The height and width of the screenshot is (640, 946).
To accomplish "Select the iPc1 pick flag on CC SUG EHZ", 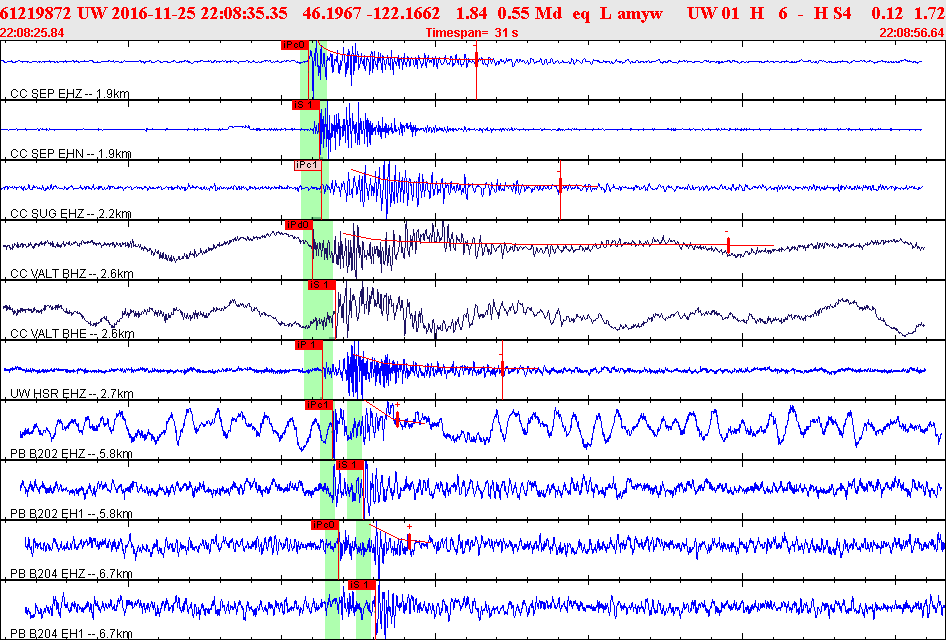I will [x=308, y=165].
